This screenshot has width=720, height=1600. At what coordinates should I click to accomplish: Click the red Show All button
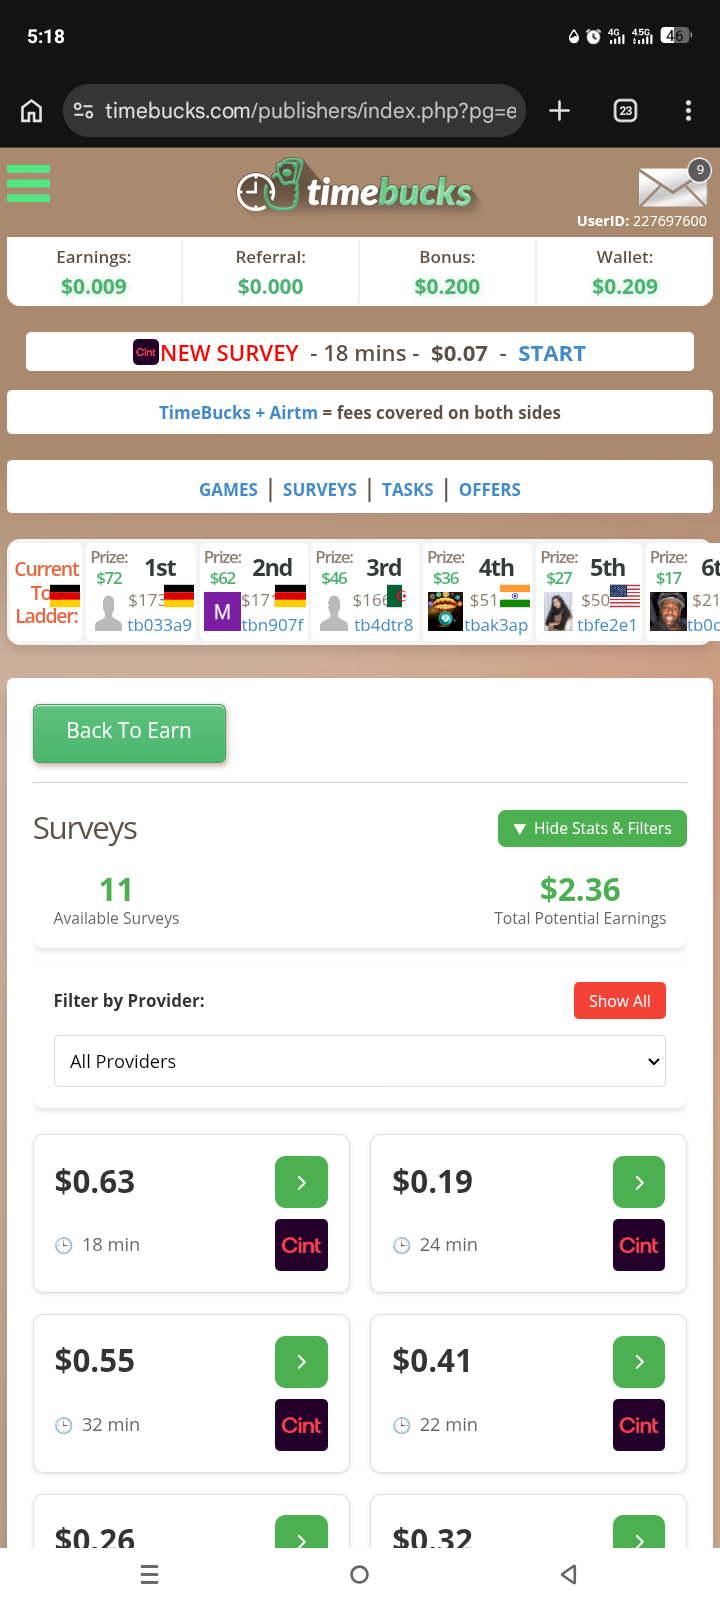619,1001
